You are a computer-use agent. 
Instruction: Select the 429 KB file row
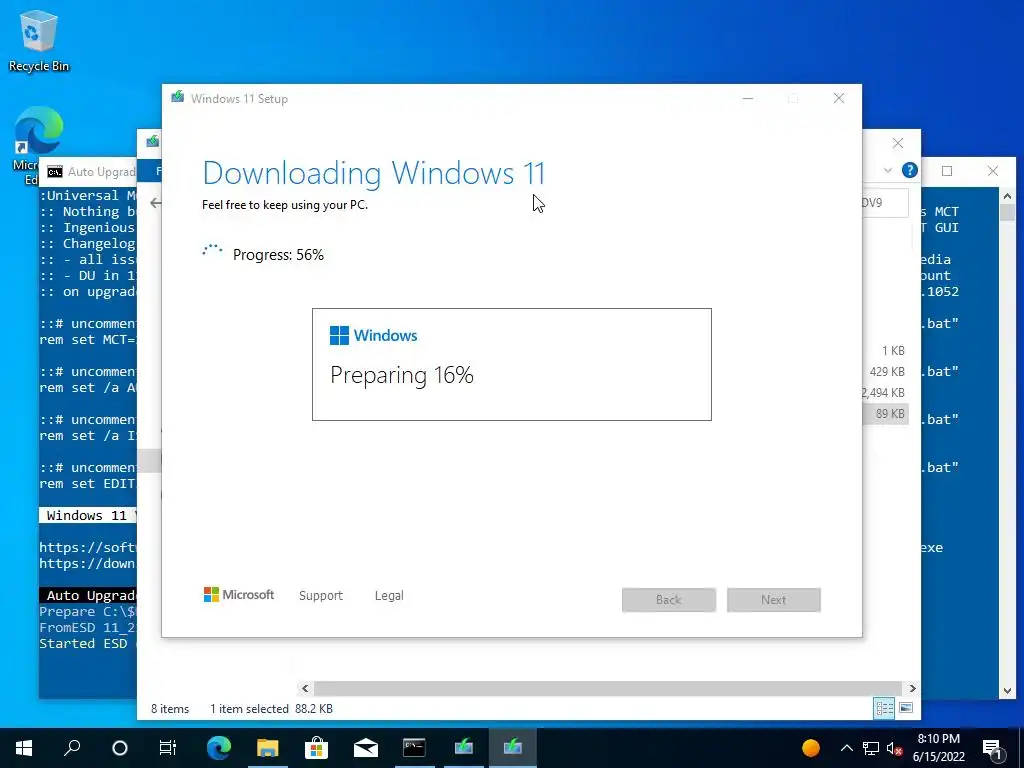click(x=885, y=372)
